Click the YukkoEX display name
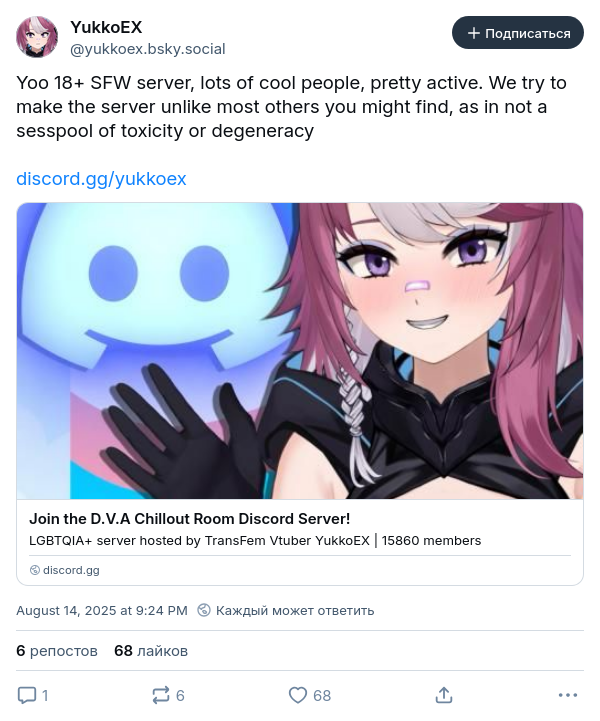Screen dimensions: 600x721 point(106,27)
